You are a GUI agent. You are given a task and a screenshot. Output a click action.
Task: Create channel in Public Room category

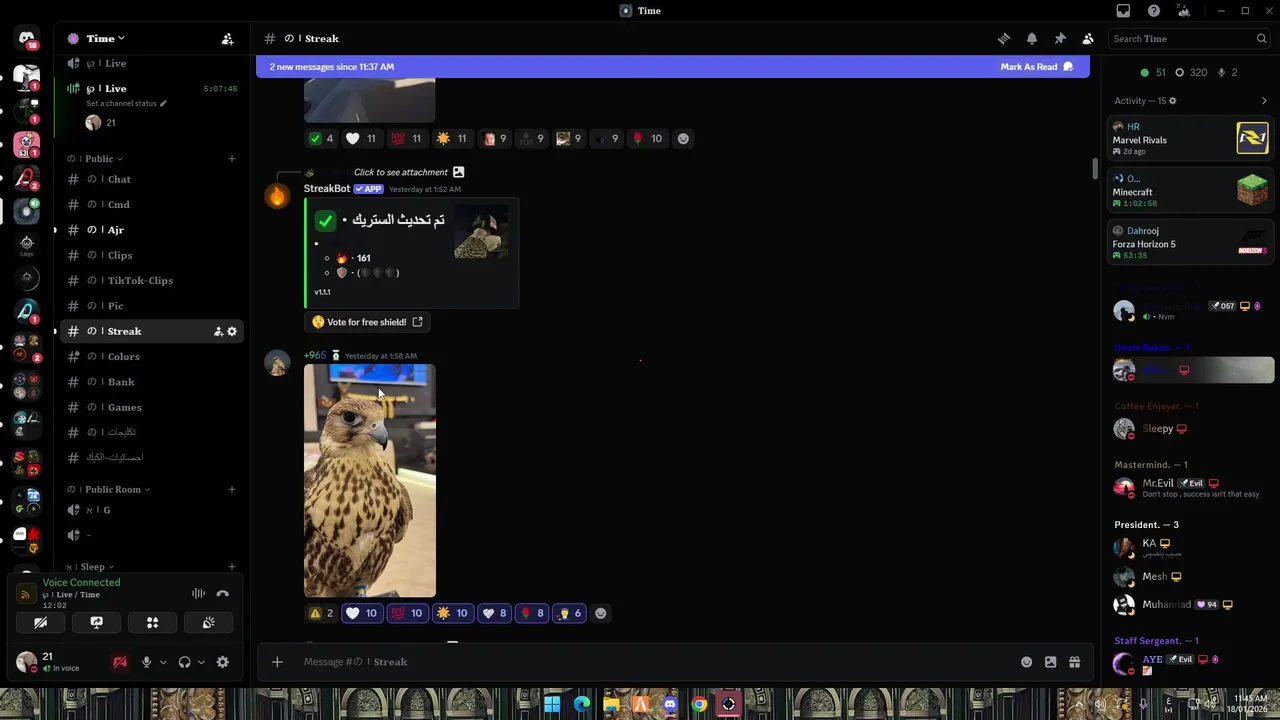click(x=232, y=490)
